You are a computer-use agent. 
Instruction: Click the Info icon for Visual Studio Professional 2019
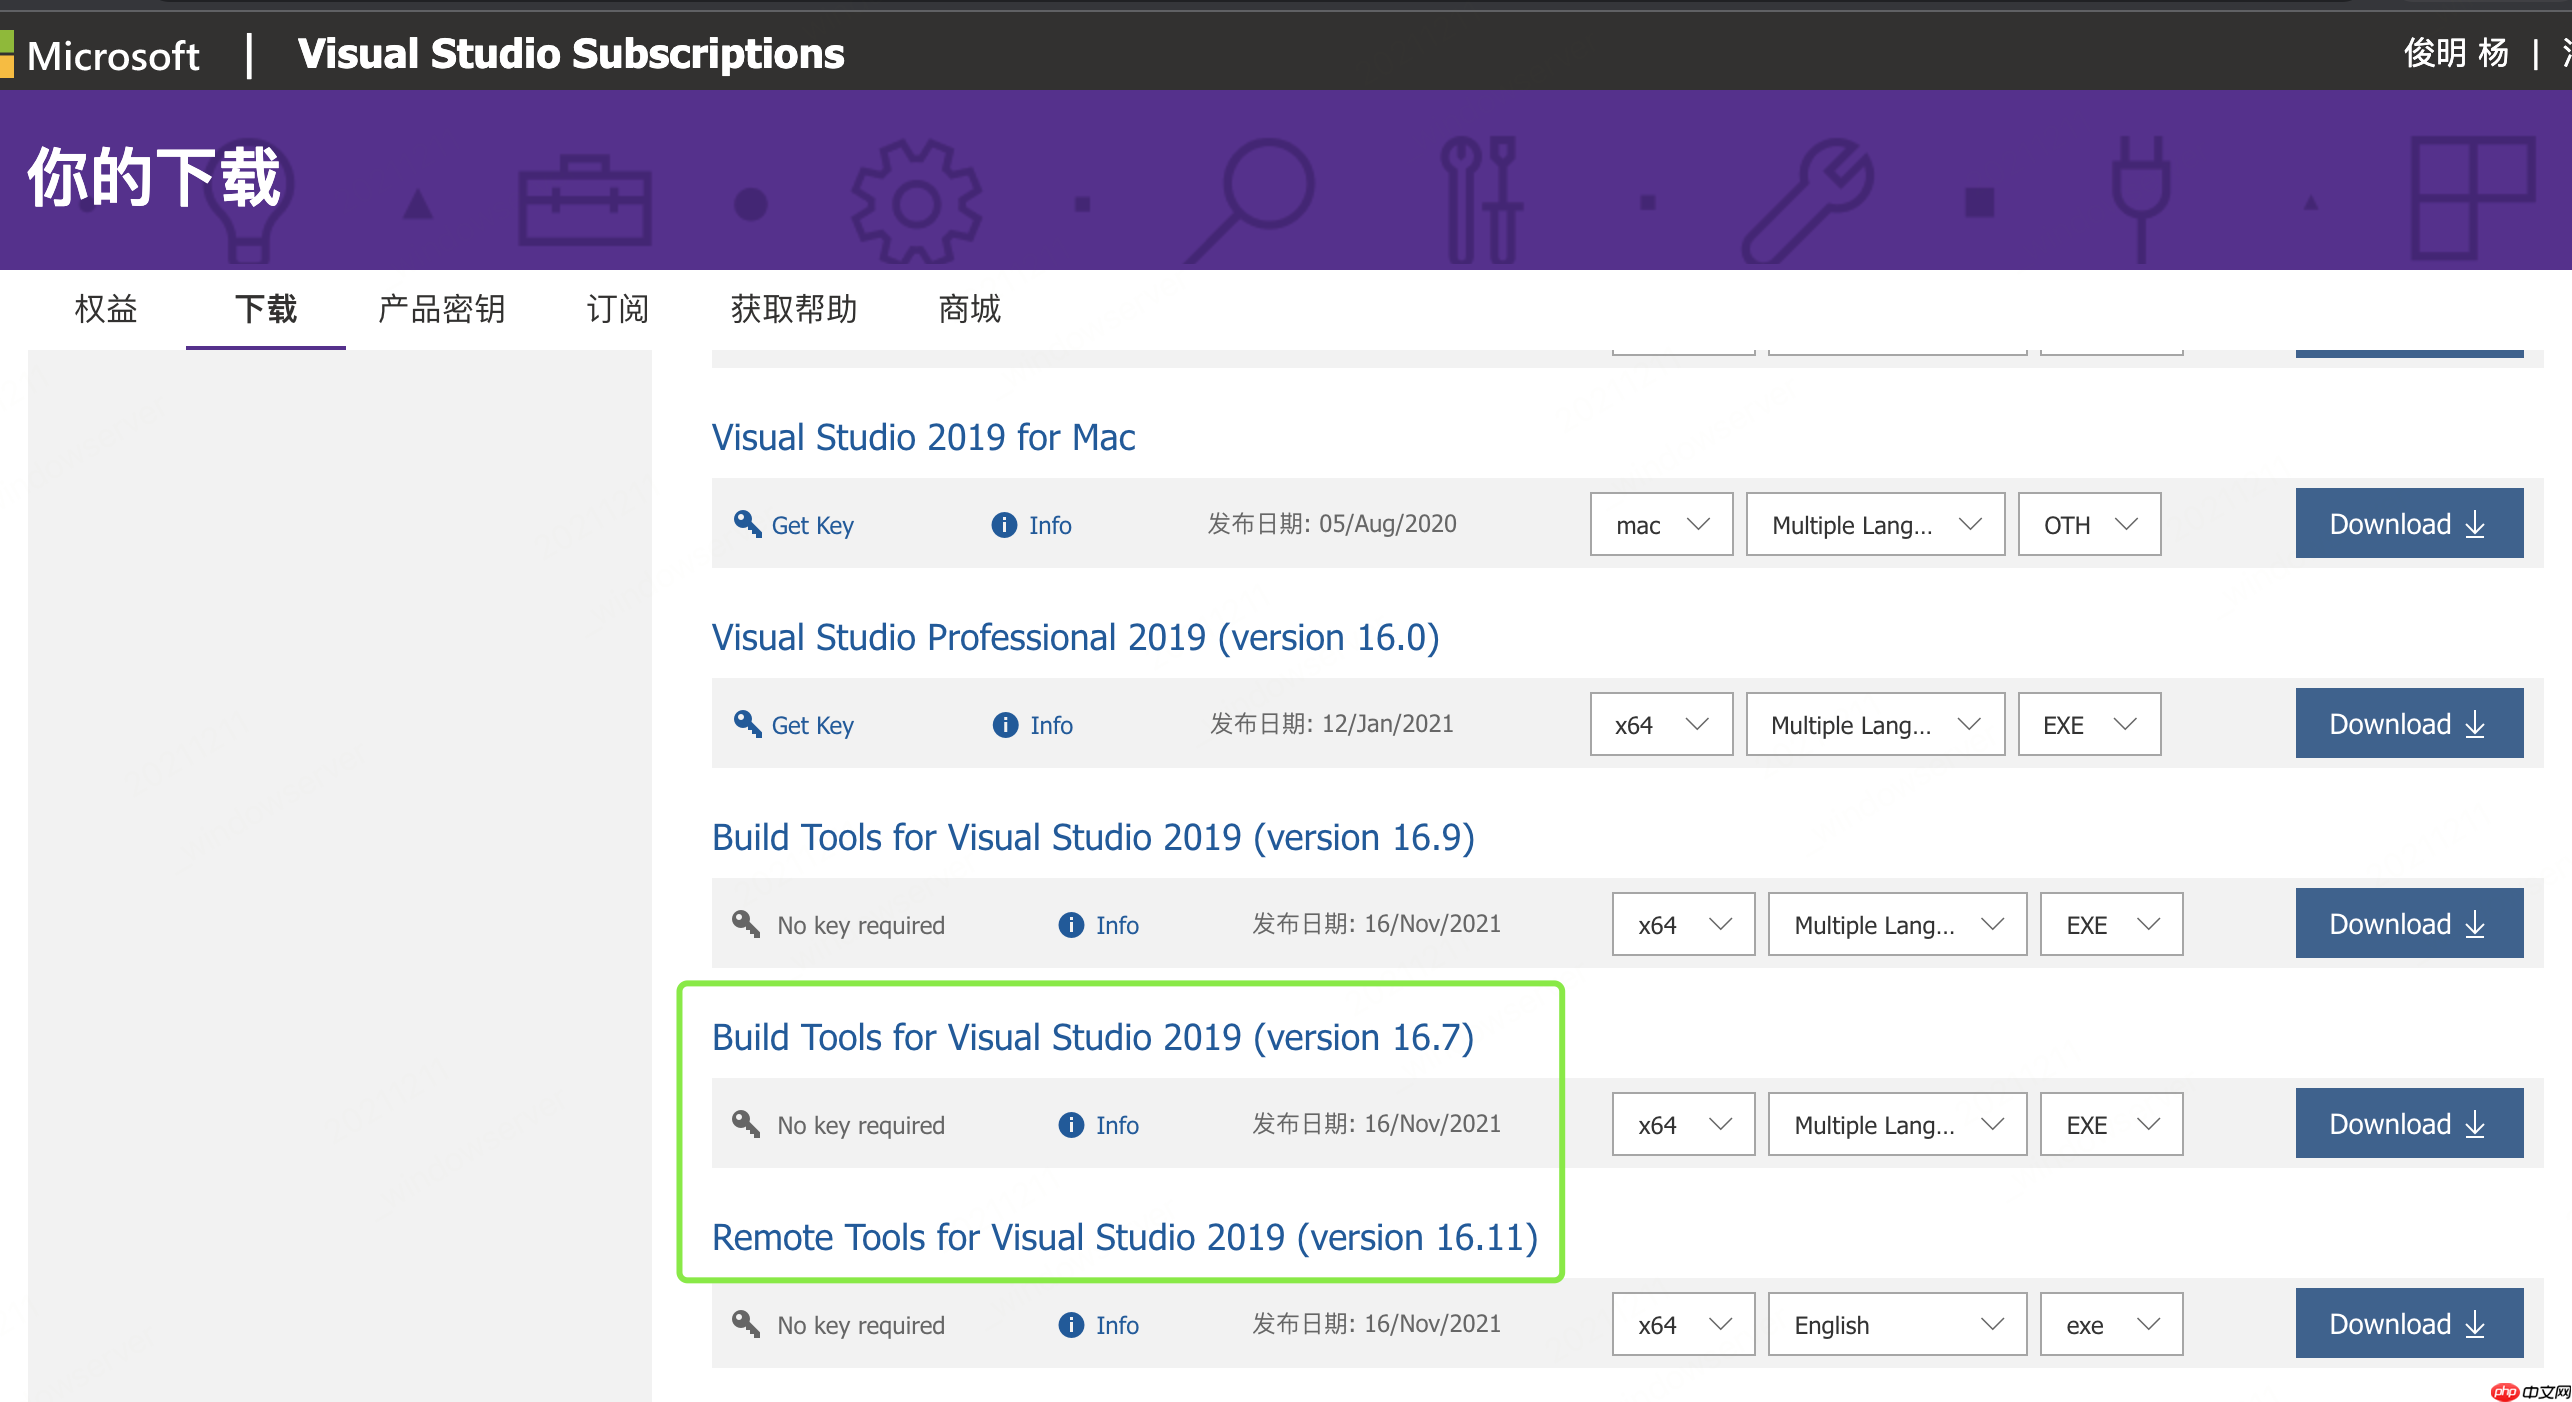pyautogui.click(x=1004, y=724)
